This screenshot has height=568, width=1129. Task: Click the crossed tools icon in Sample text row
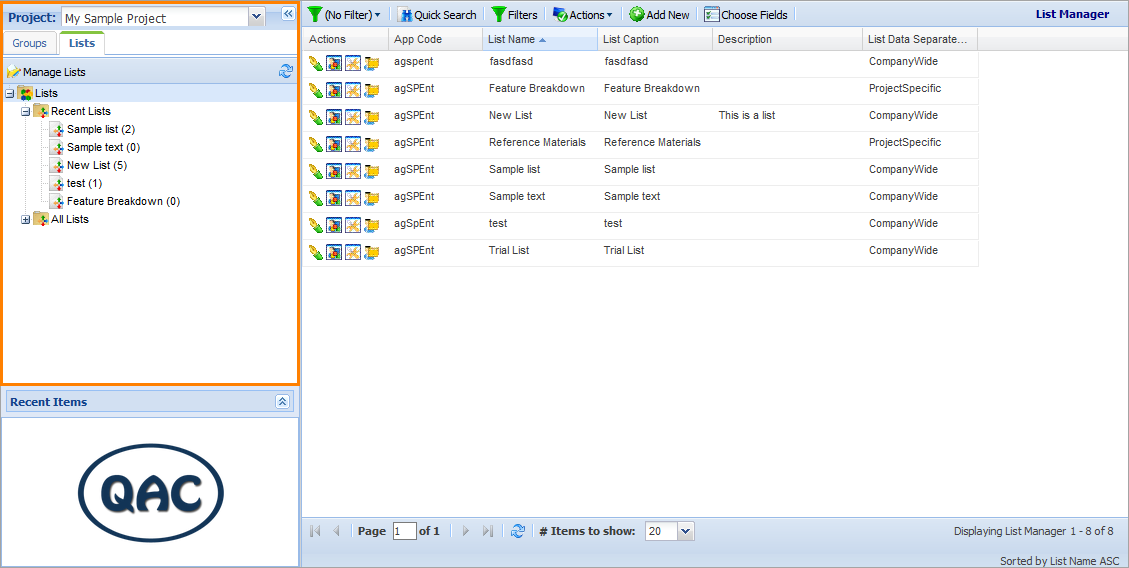pyautogui.click(x=353, y=198)
